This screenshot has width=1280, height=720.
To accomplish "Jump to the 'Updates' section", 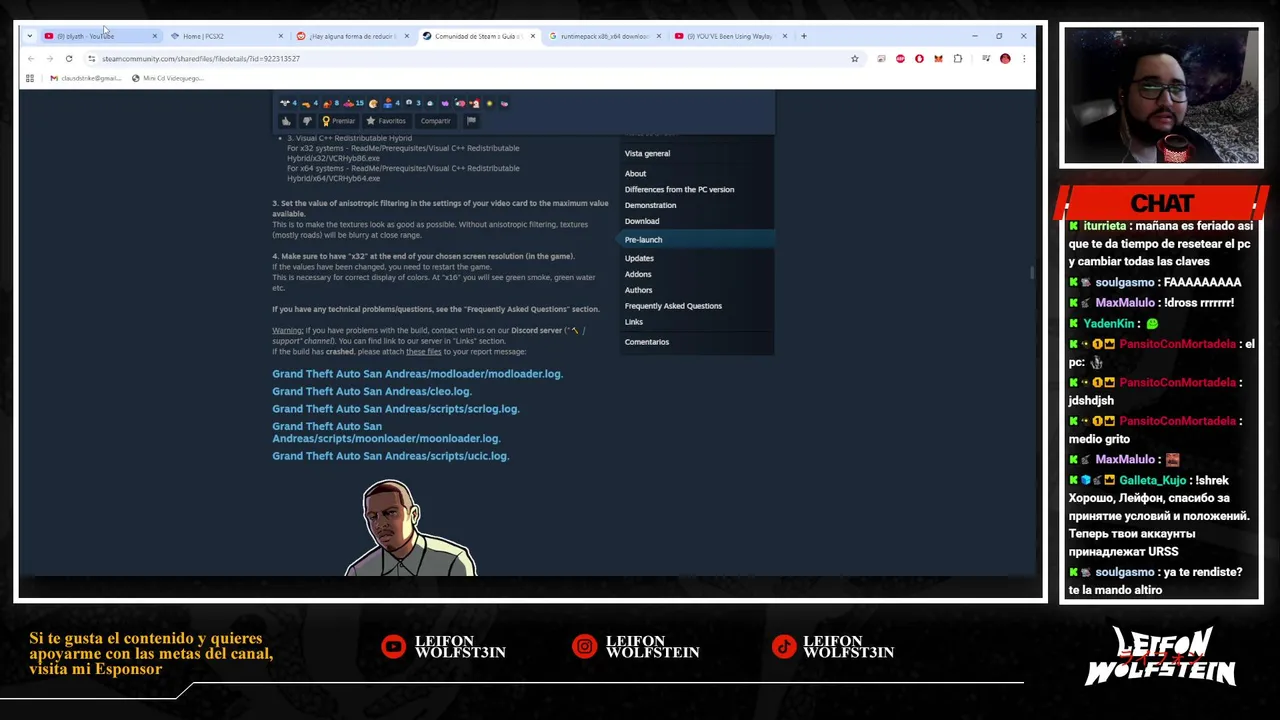I will point(639,258).
